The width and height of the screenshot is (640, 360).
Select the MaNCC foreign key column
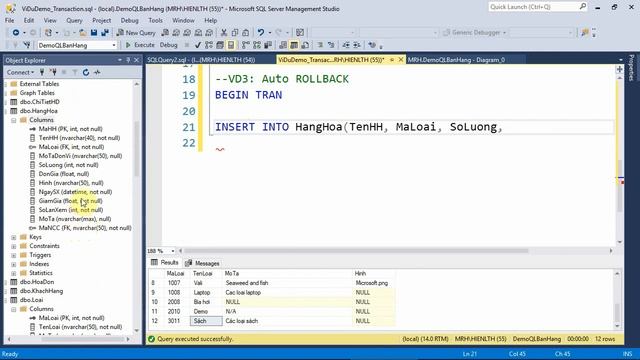[85, 228]
